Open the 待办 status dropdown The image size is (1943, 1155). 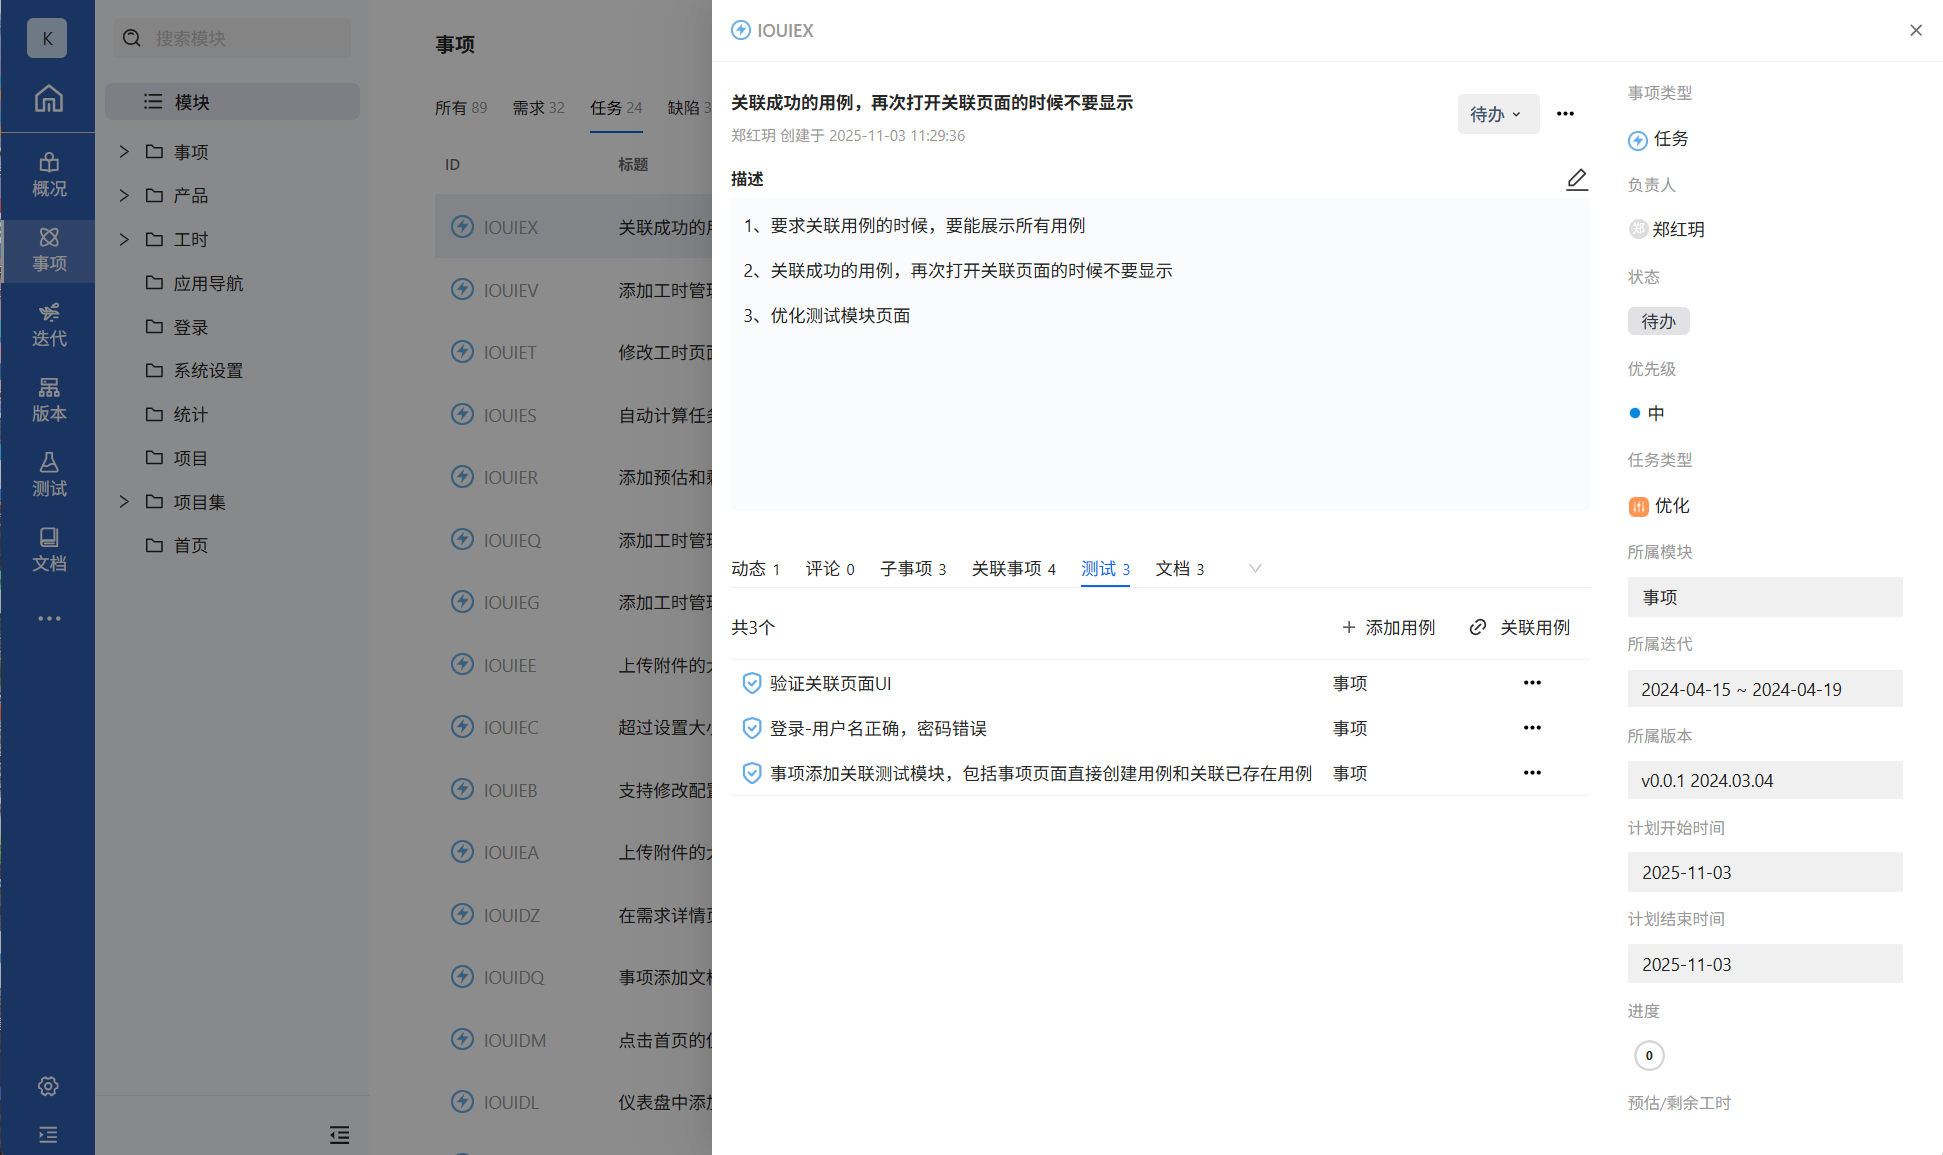click(1496, 114)
